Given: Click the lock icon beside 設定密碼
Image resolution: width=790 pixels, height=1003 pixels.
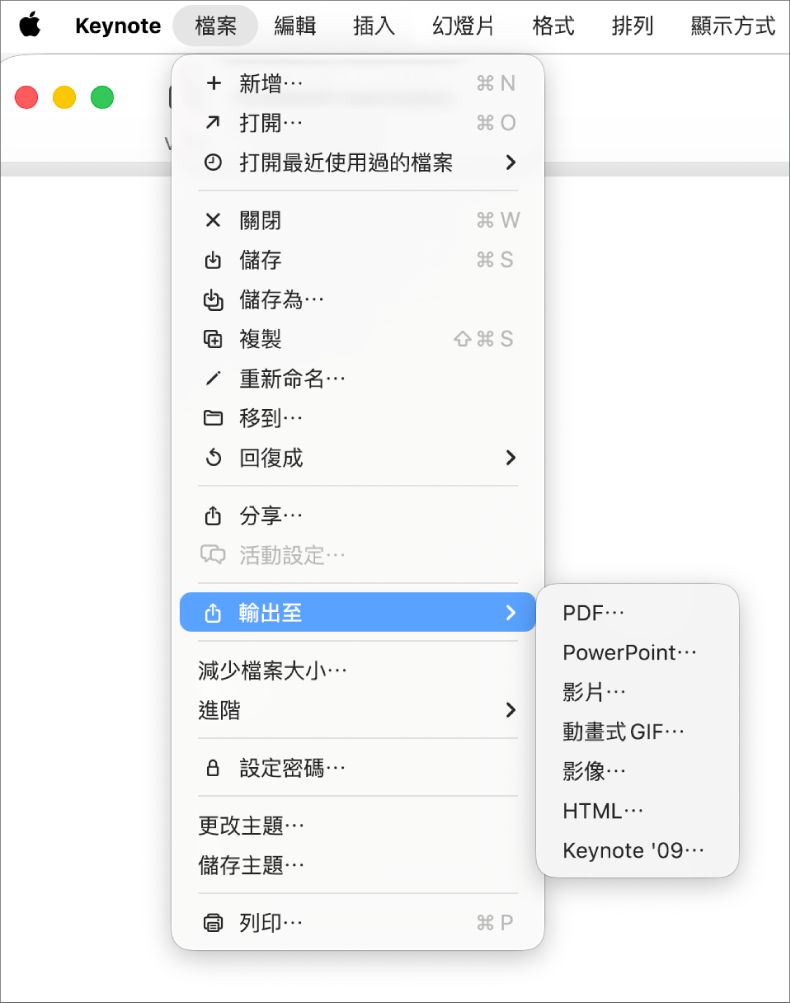Looking at the screenshot, I should tap(212, 768).
